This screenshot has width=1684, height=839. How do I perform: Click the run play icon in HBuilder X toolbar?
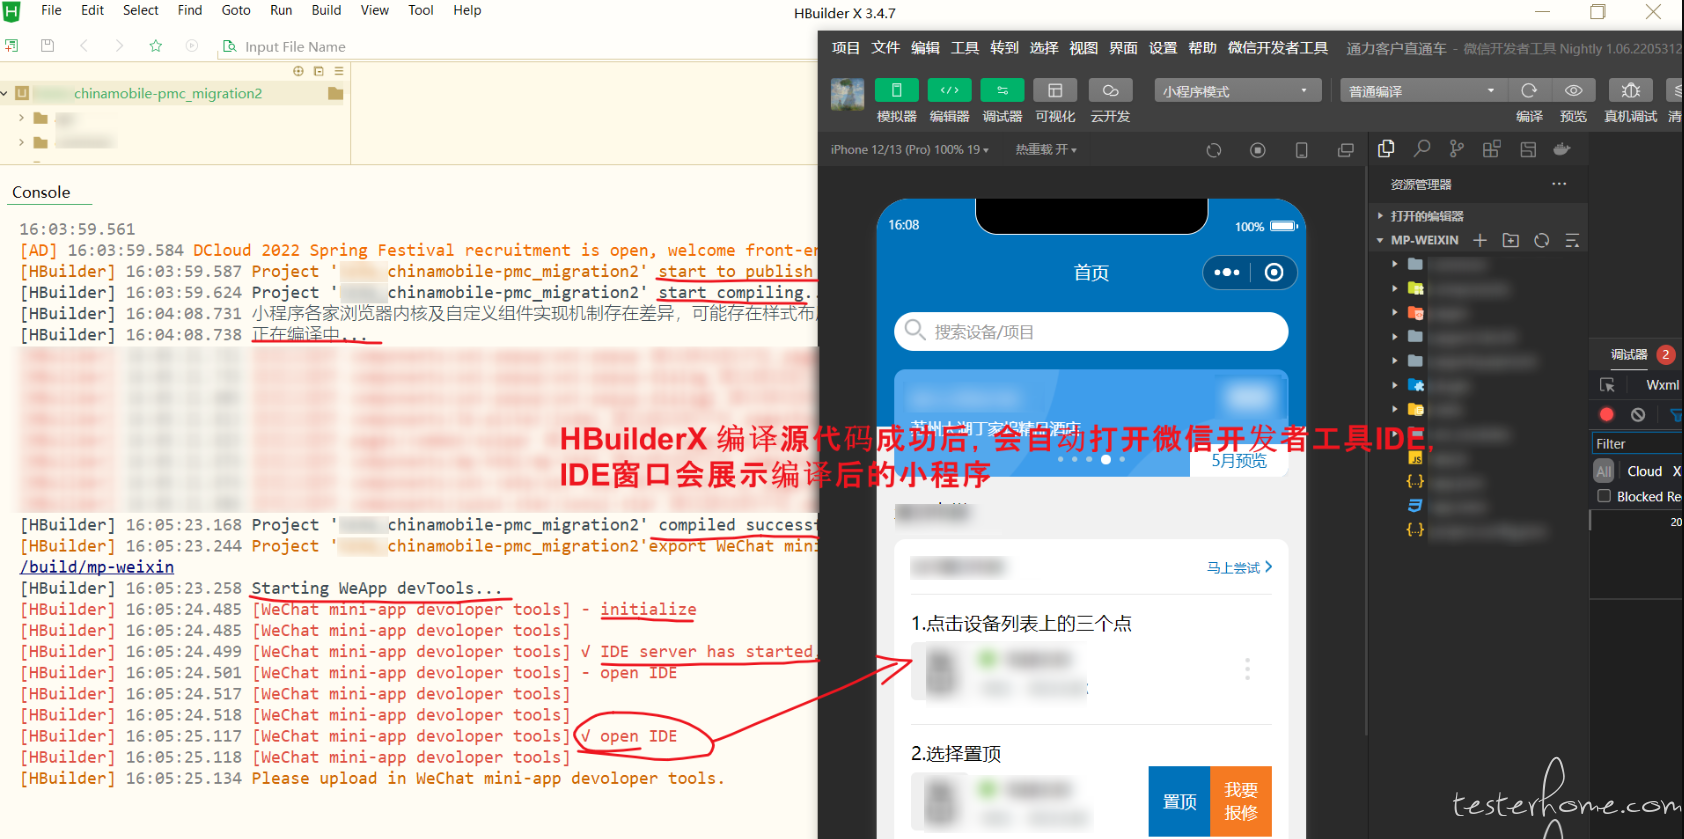[x=192, y=46]
